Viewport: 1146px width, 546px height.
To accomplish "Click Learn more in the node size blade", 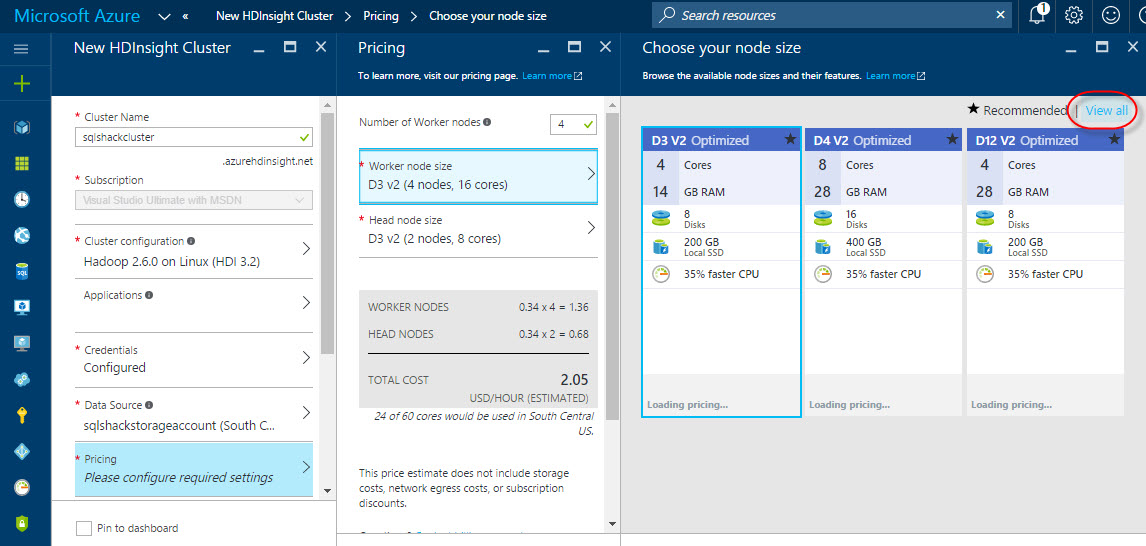I will [895, 75].
